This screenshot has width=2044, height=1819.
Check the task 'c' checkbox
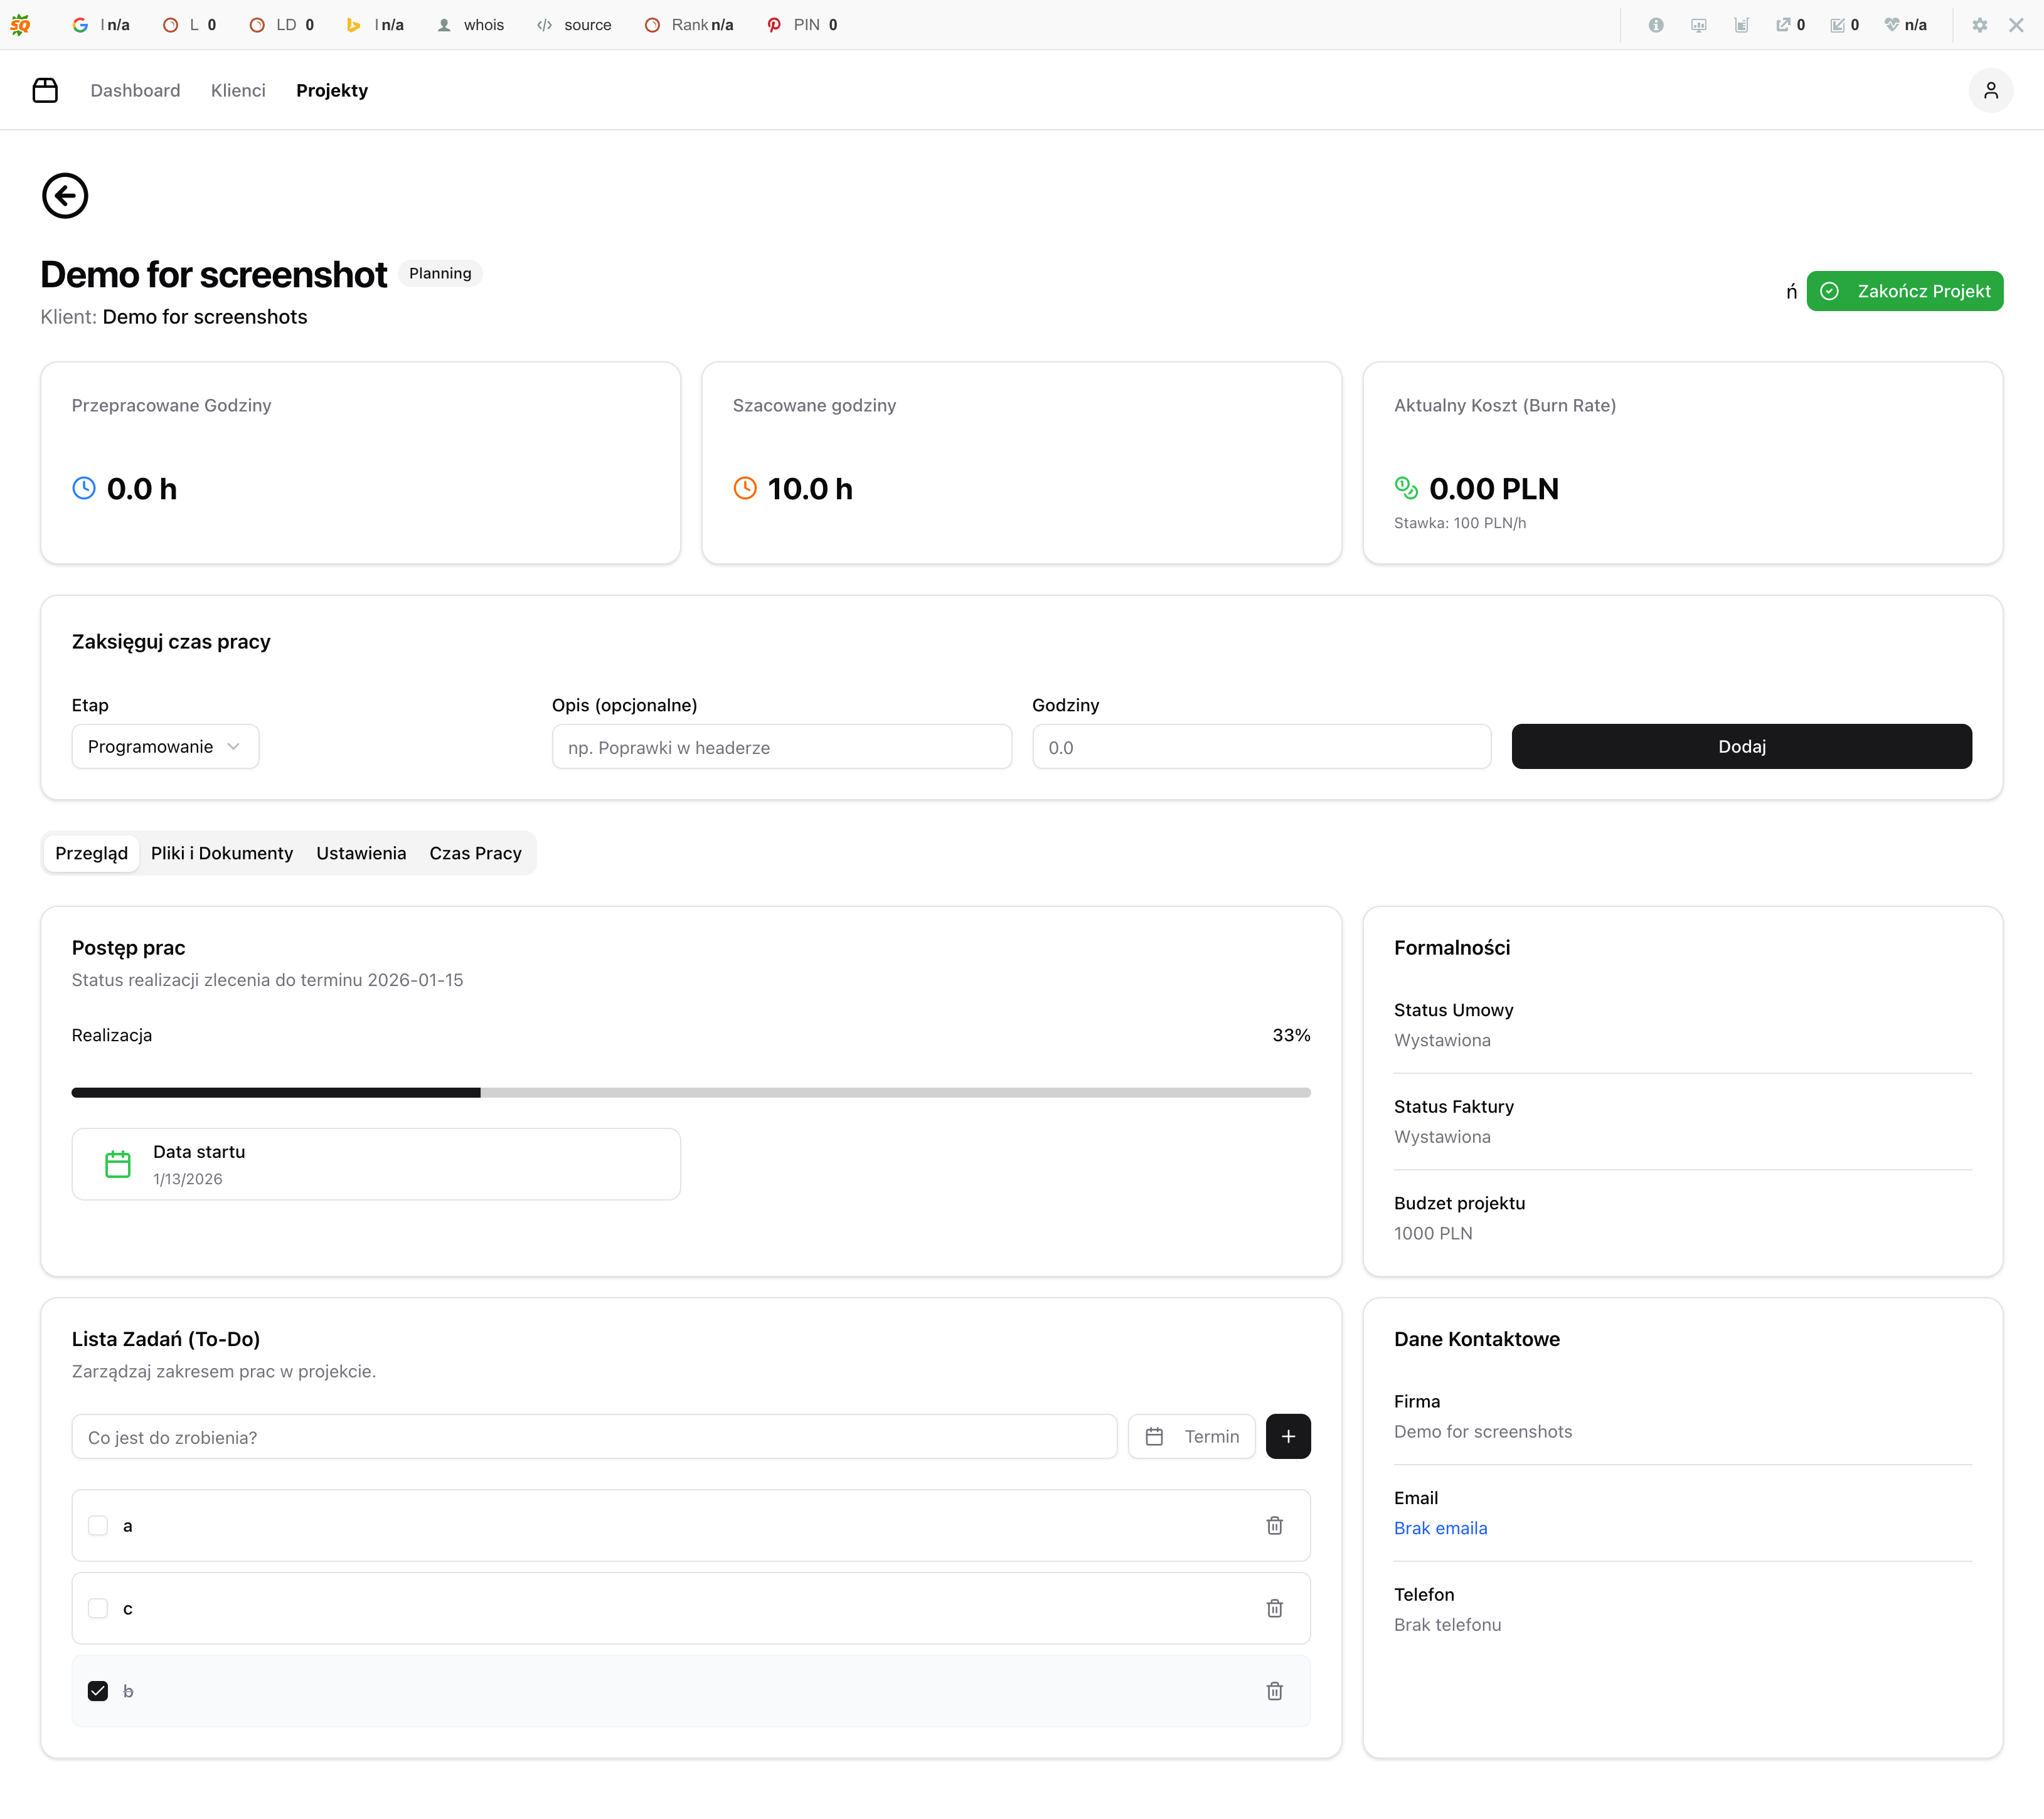coord(98,1609)
